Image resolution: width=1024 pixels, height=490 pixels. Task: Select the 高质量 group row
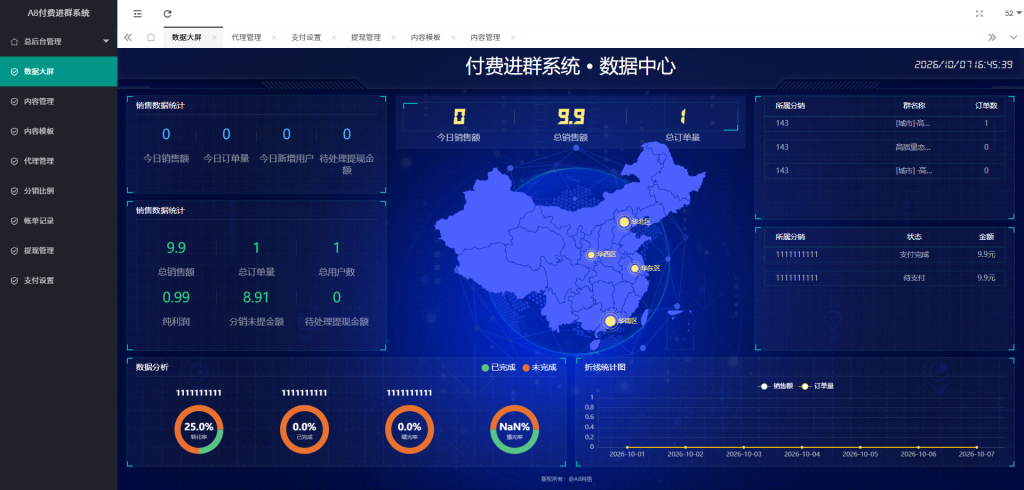click(885, 147)
